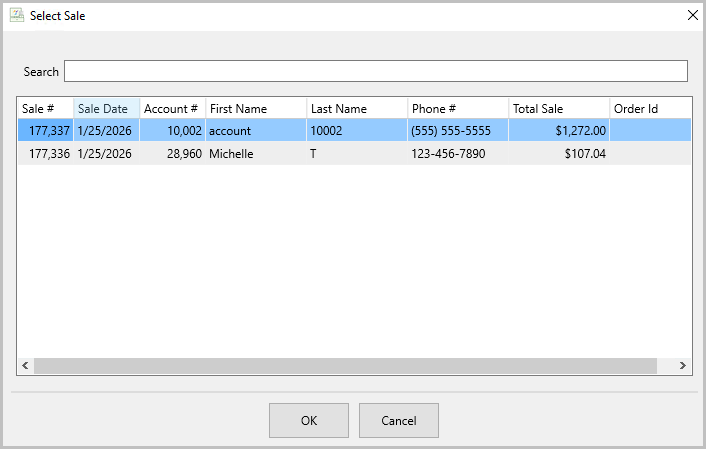Sort by the Last Name column header
706x449 pixels.
[357, 109]
